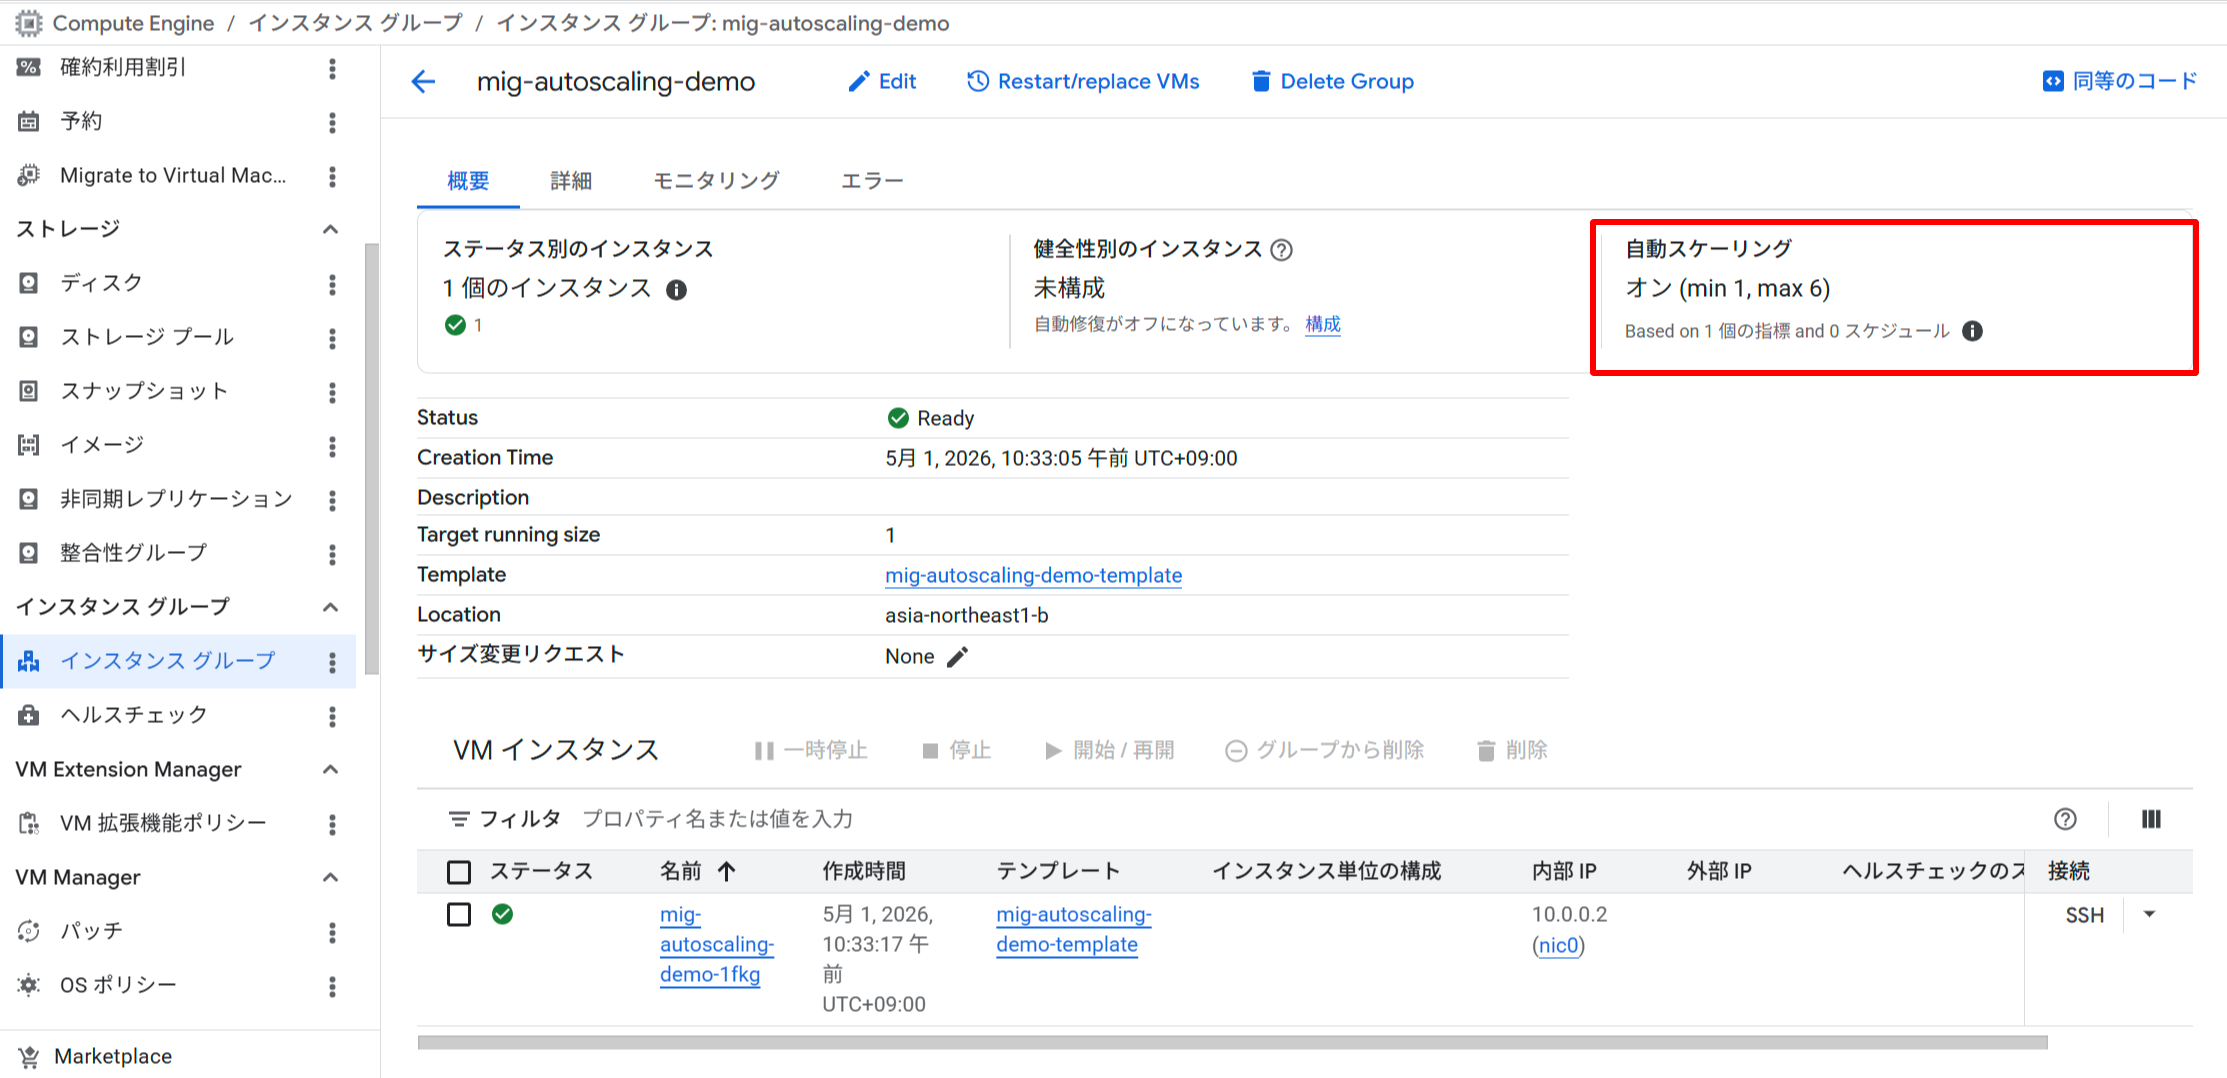
Task: Click the table horizontal scrollbar
Action: pos(1232,1042)
